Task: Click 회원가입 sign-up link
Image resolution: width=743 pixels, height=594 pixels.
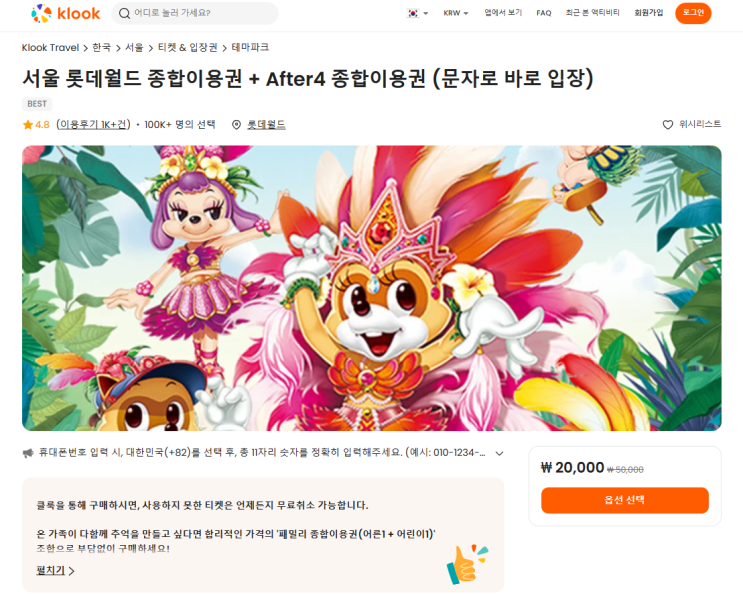Action: (649, 13)
